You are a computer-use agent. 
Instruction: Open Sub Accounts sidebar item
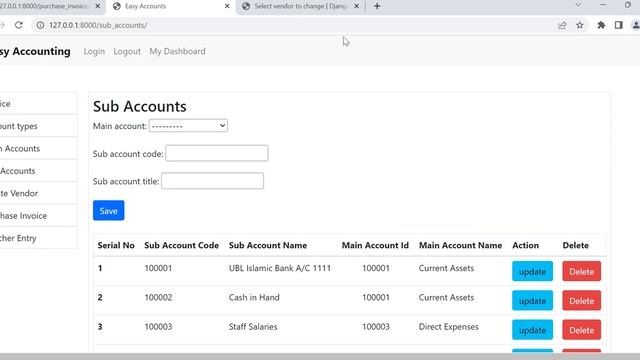[38, 171]
